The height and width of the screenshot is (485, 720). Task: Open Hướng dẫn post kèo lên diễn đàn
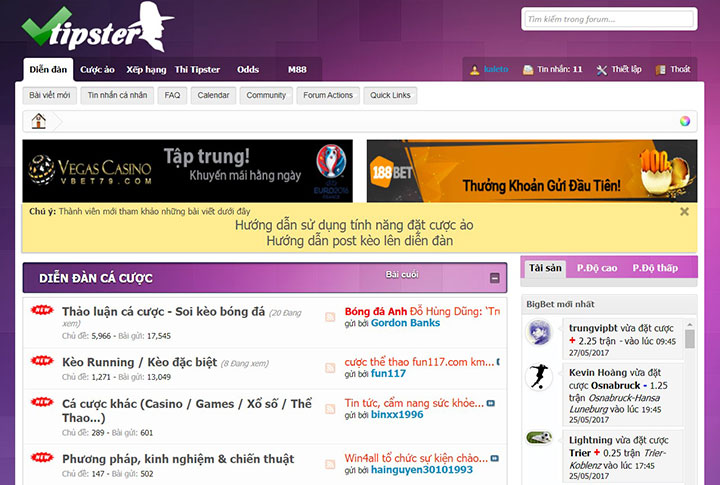point(360,241)
